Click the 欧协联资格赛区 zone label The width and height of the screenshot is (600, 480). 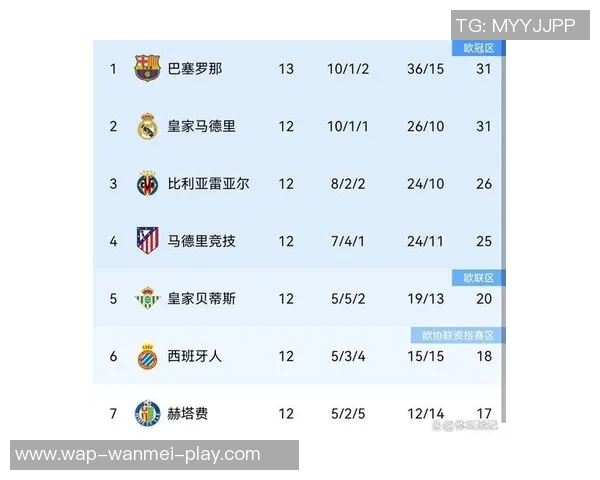pos(457,335)
